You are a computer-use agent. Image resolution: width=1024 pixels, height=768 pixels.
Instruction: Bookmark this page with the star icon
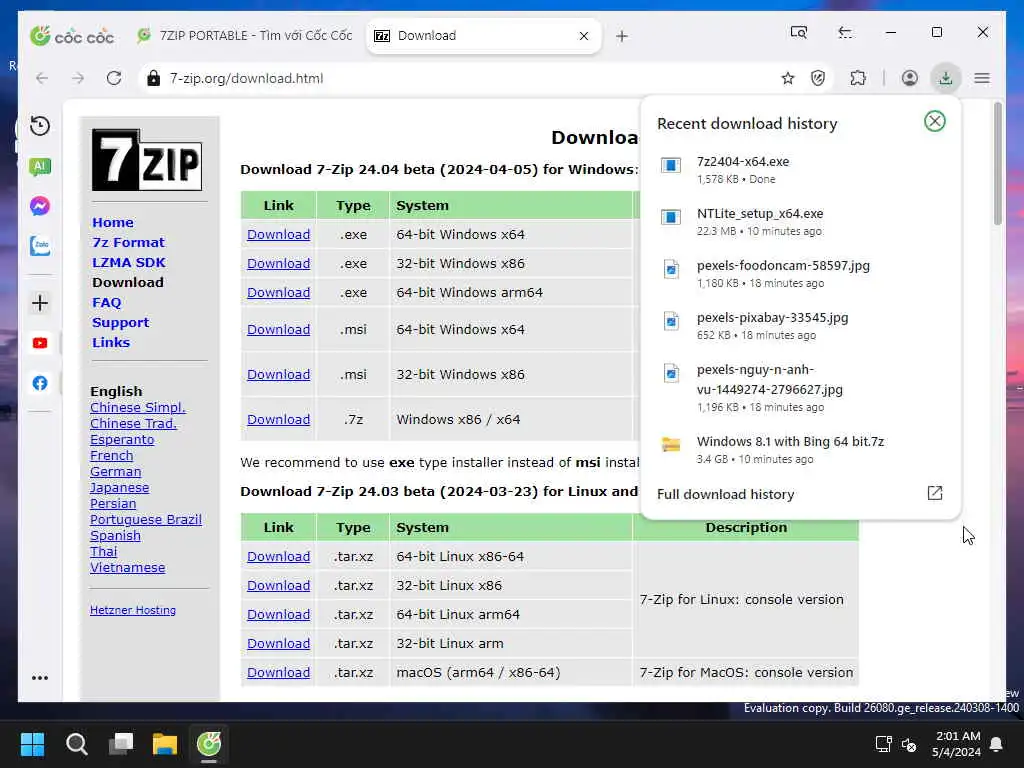(x=788, y=78)
